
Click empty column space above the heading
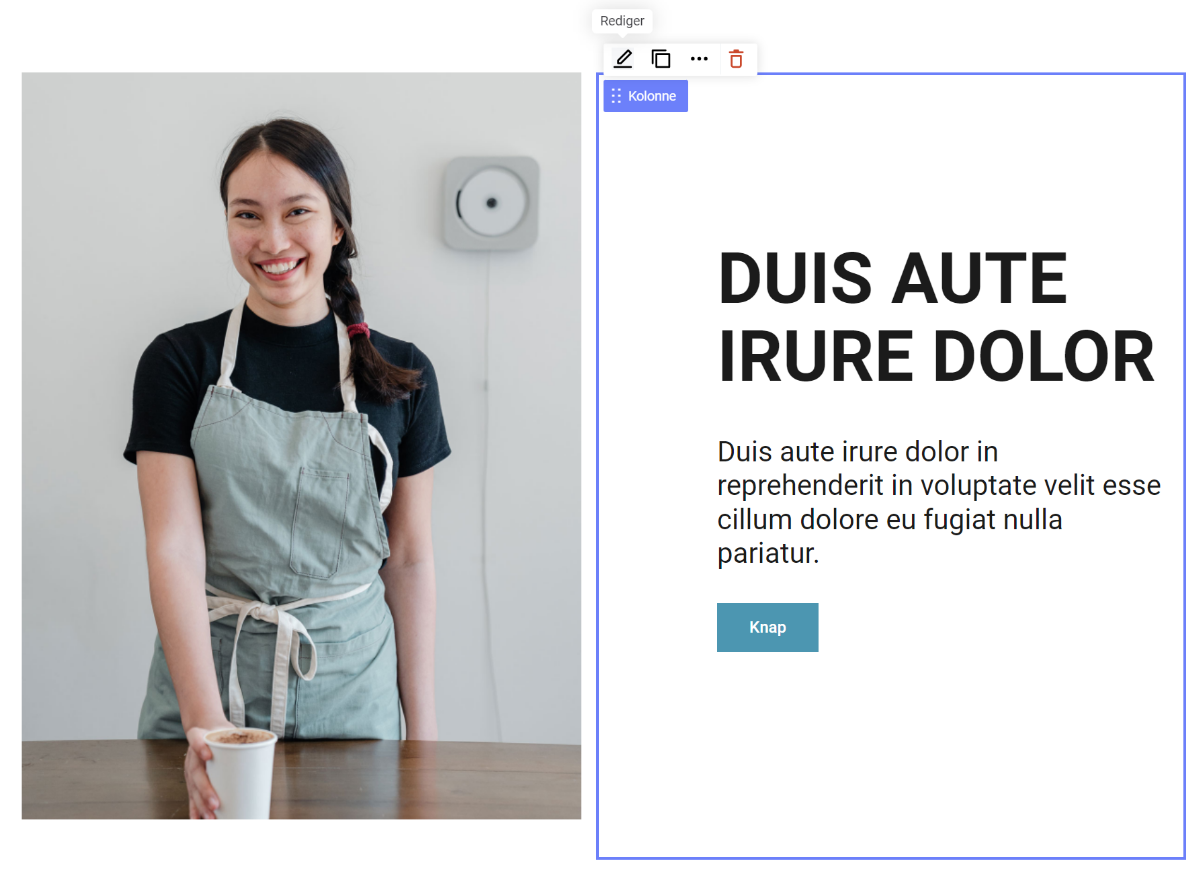(890, 170)
